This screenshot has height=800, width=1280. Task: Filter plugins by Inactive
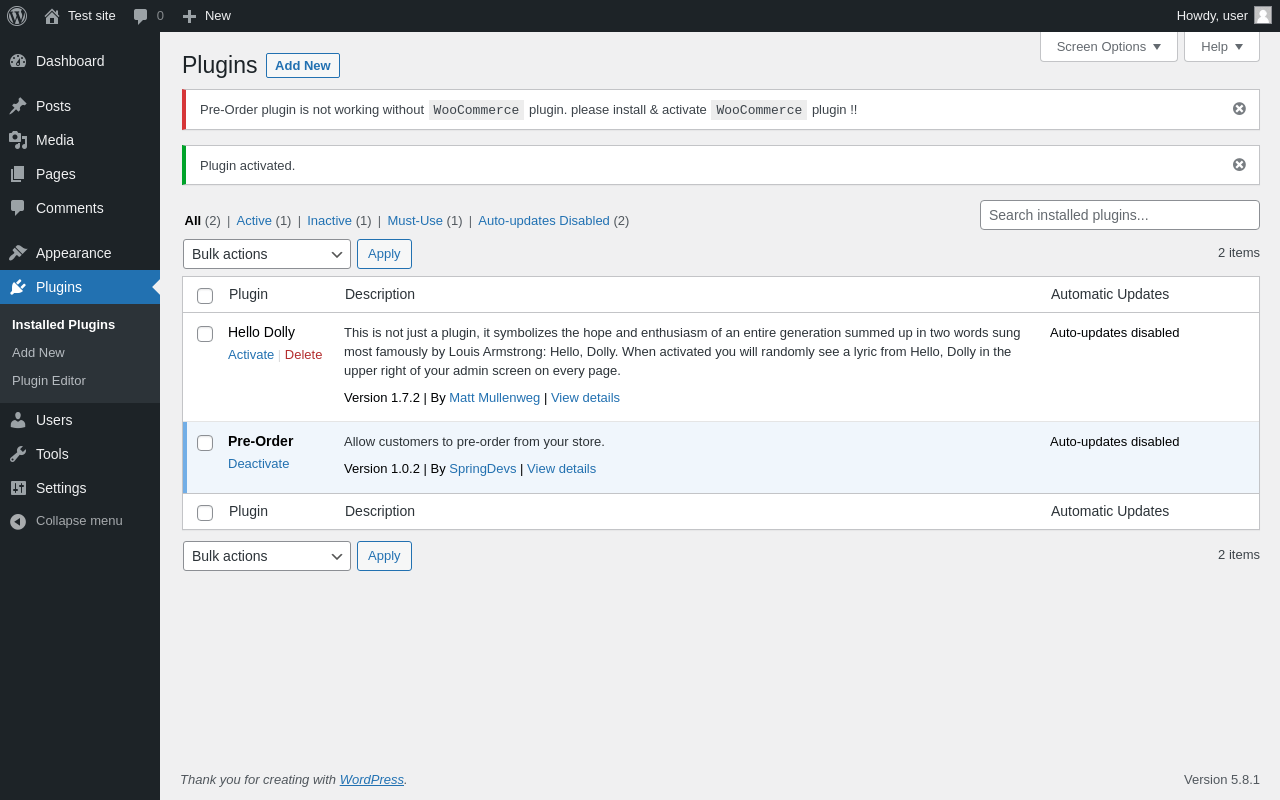[x=329, y=221]
